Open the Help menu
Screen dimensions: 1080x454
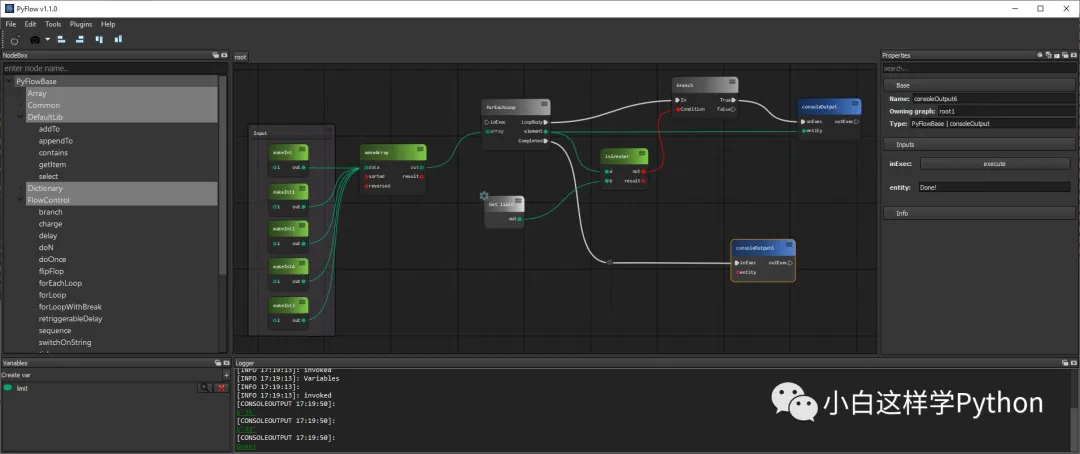point(108,24)
